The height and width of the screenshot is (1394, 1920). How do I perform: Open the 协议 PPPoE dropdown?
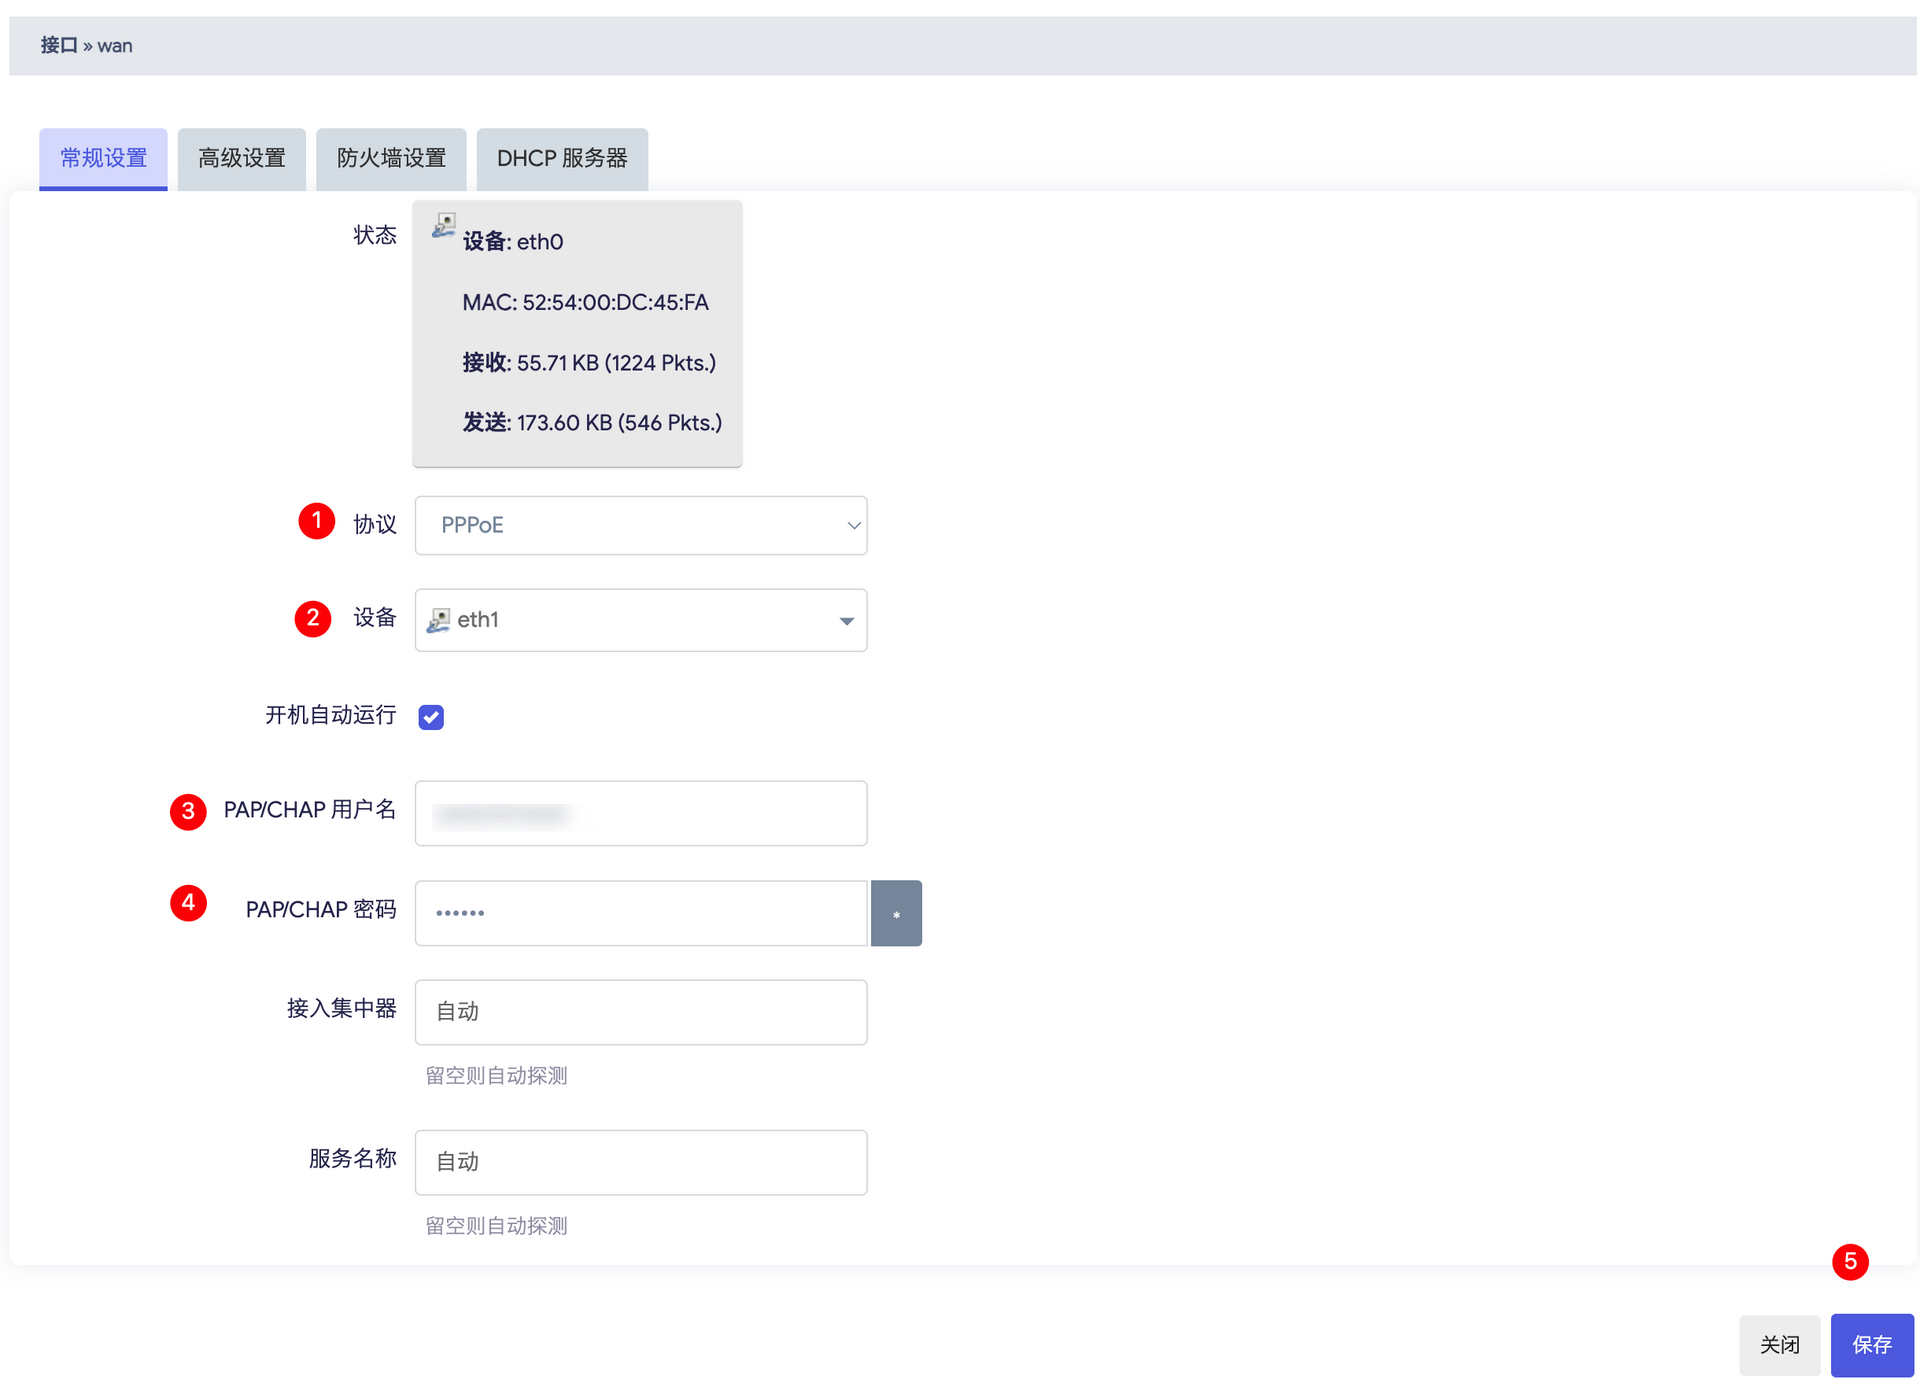point(641,525)
